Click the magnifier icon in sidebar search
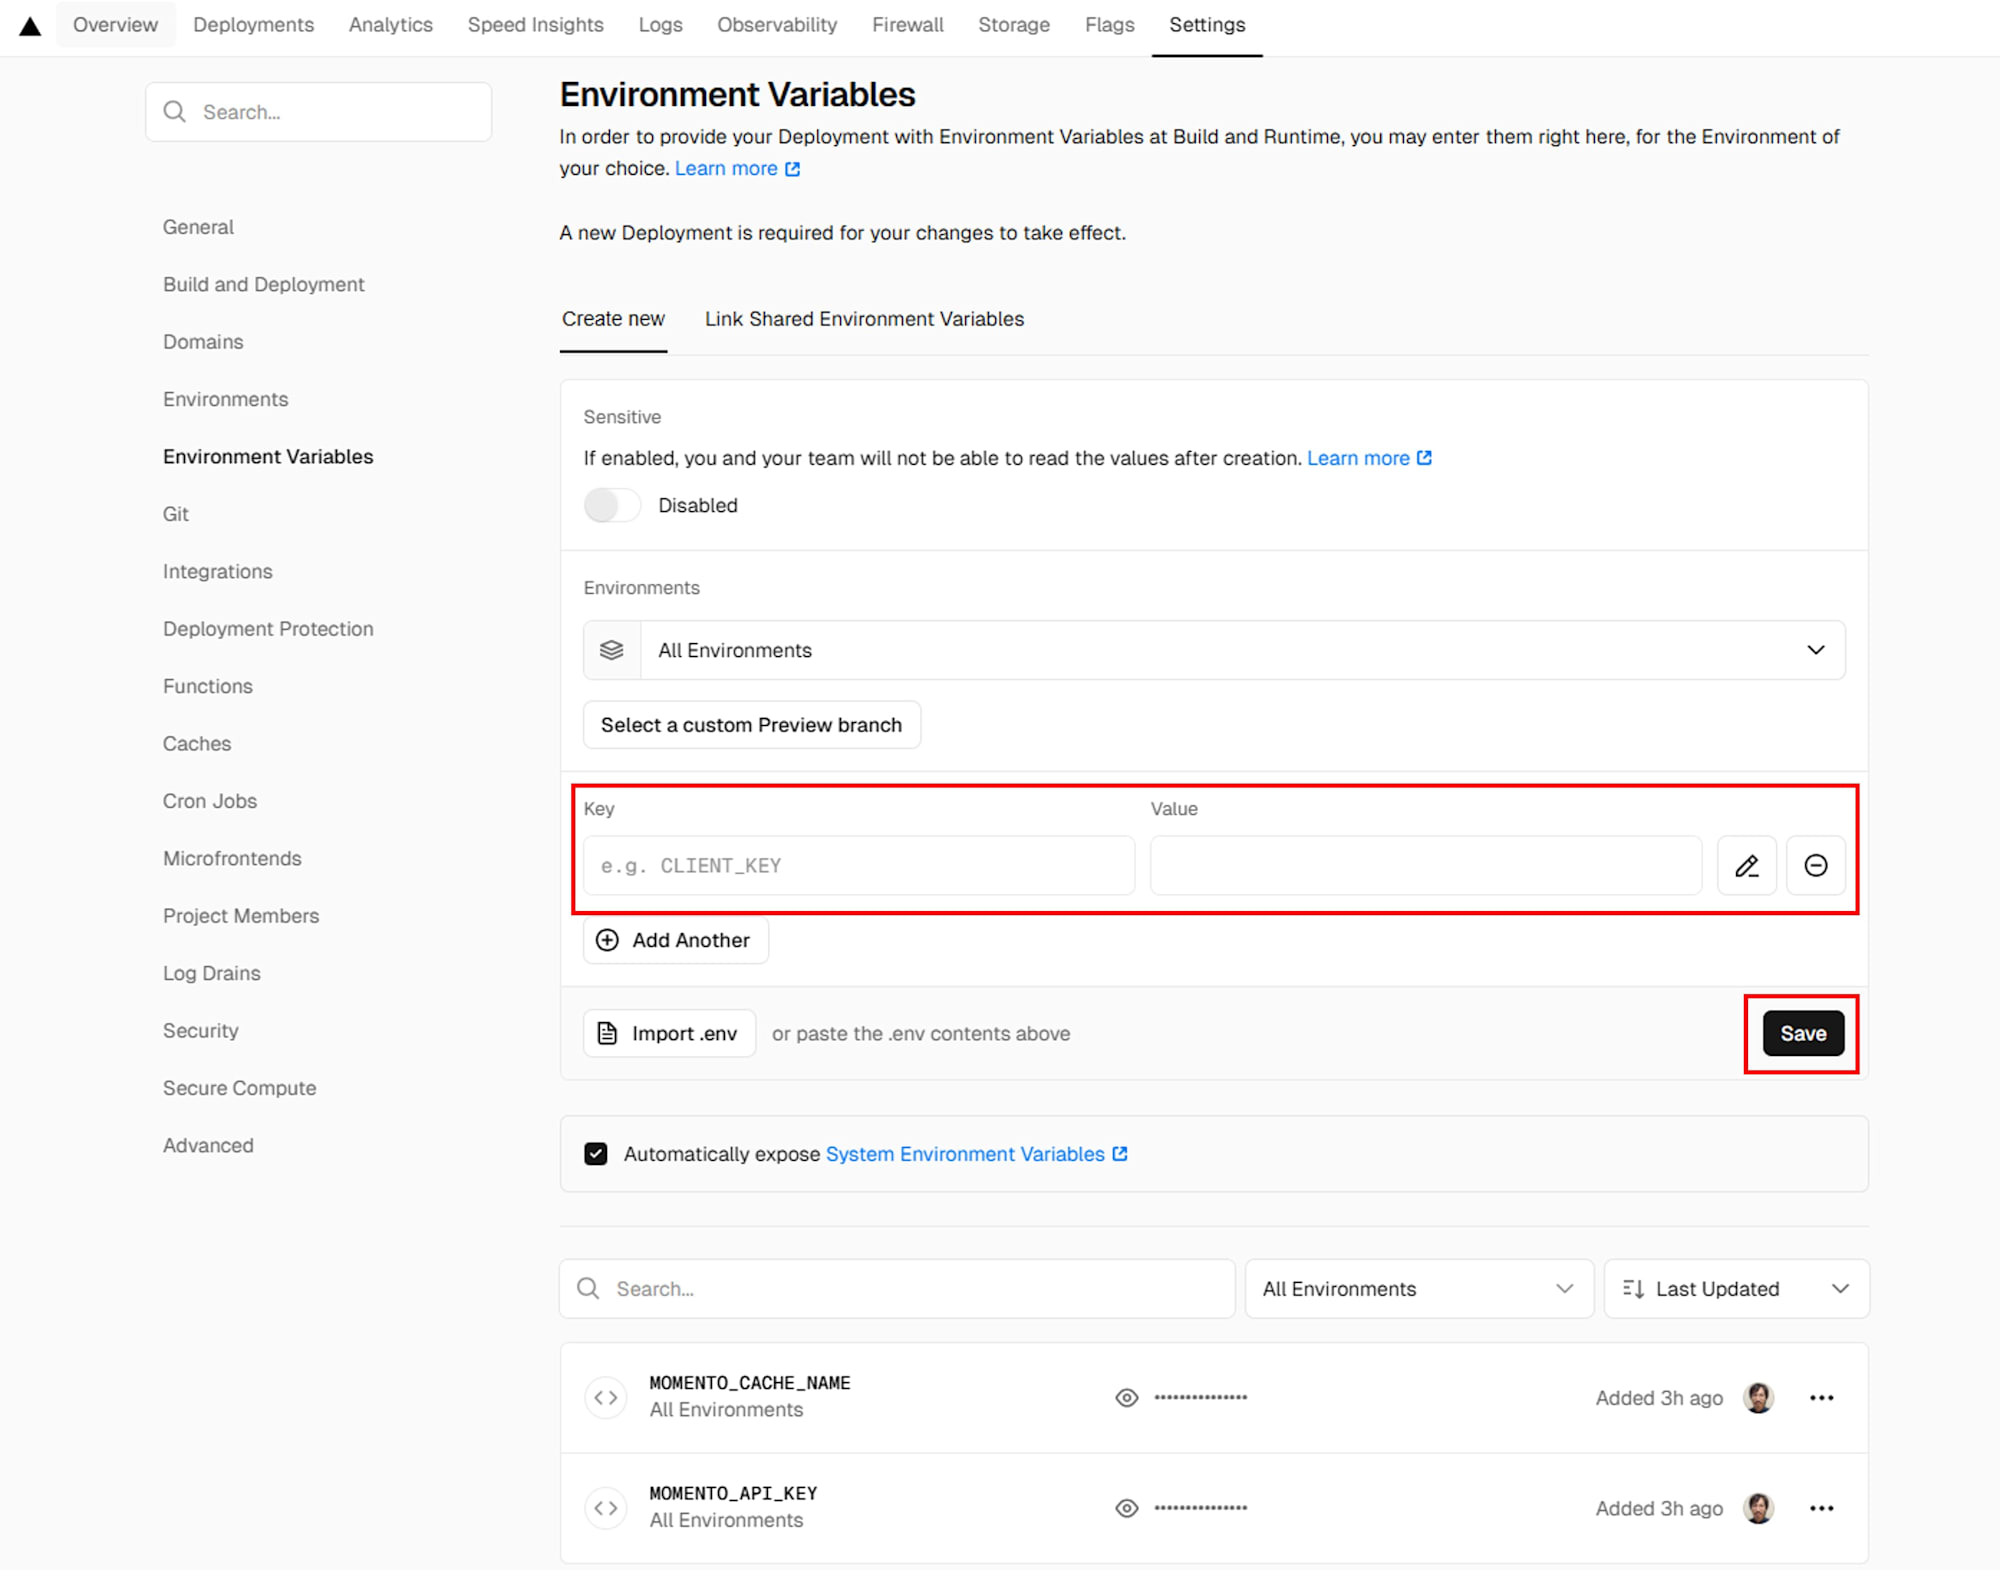The width and height of the screenshot is (2000, 1570). (x=175, y=112)
